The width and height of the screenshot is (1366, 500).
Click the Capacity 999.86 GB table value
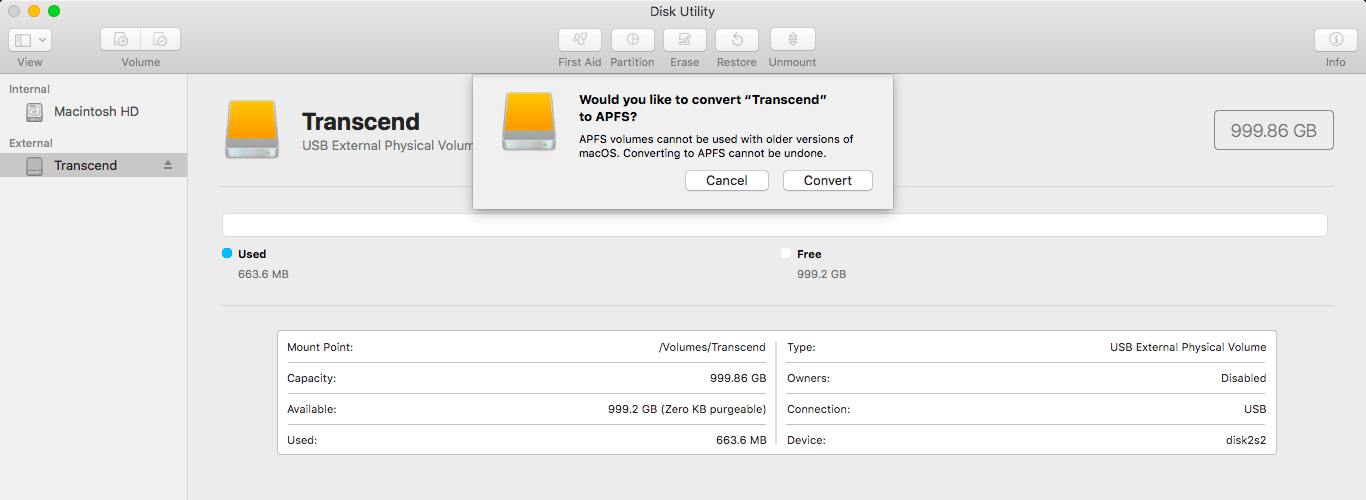click(x=738, y=378)
